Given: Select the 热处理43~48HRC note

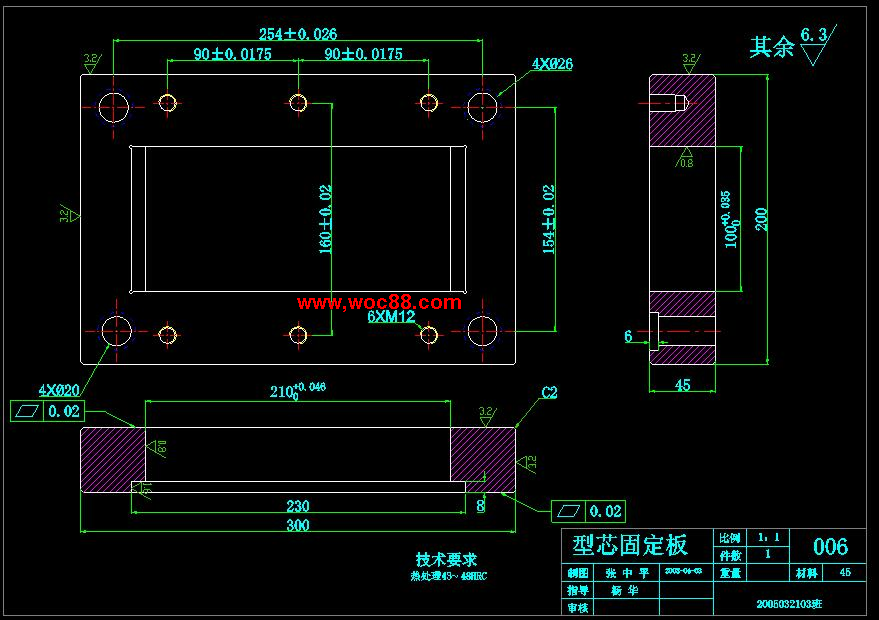Looking at the screenshot, I should (448, 576).
